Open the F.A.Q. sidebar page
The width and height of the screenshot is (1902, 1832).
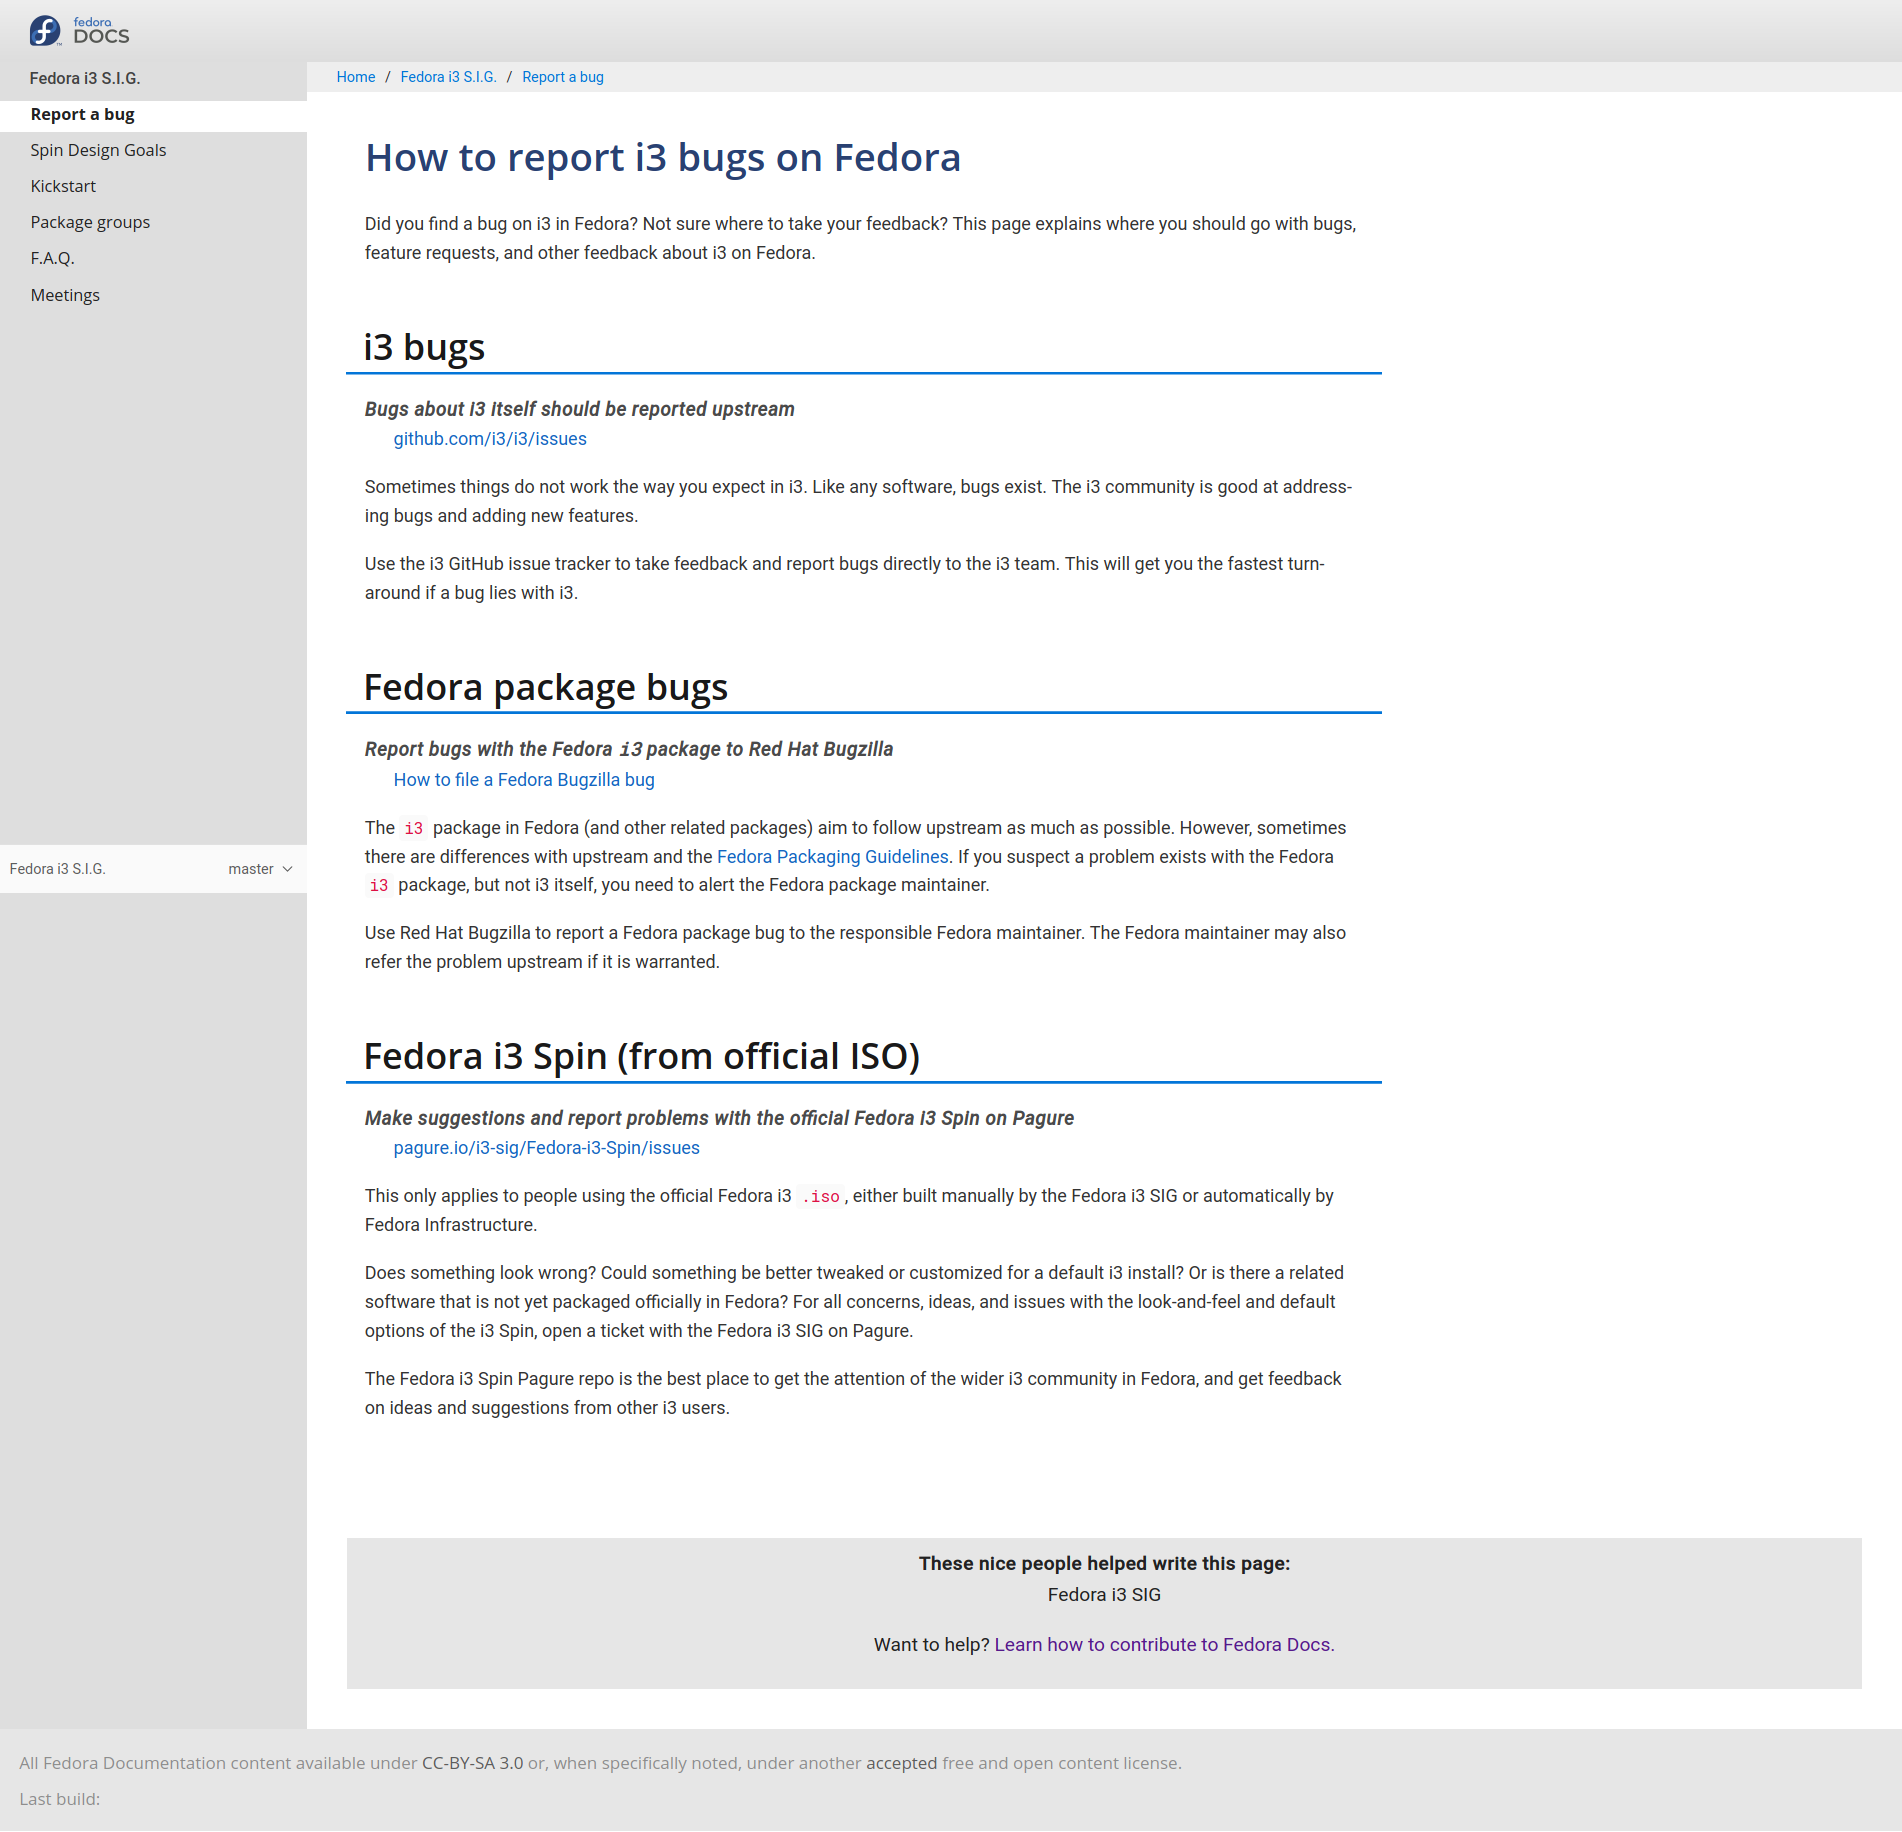point(52,258)
